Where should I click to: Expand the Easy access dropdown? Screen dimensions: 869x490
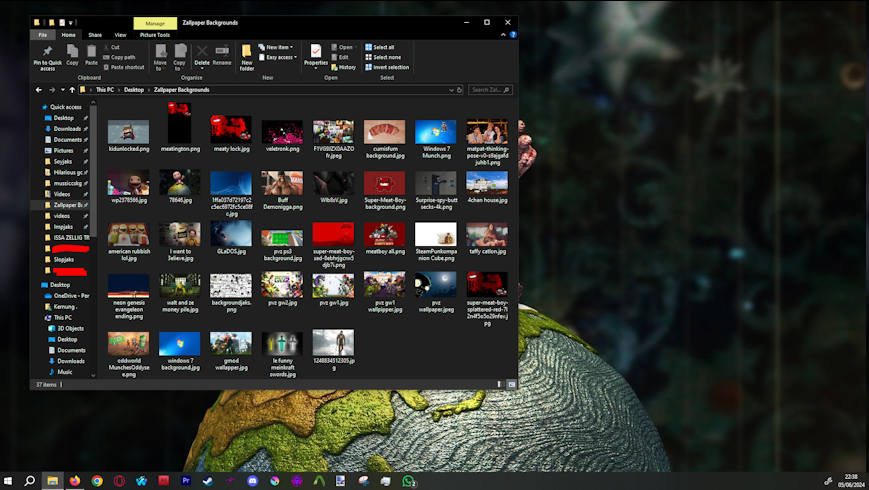pos(295,57)
